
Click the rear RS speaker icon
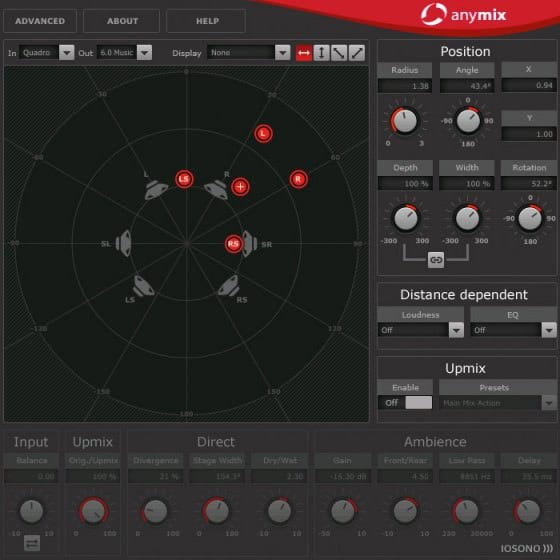[229, 286]
